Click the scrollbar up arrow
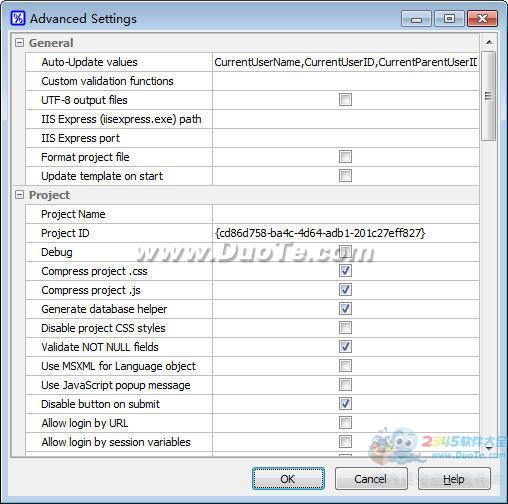Viewport: 508px width, 504px height. tap(489, 42)
